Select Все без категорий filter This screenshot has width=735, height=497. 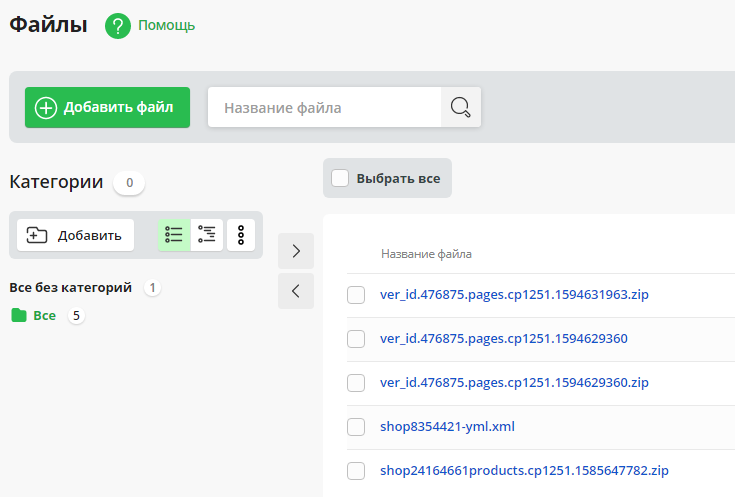point(70,288)
